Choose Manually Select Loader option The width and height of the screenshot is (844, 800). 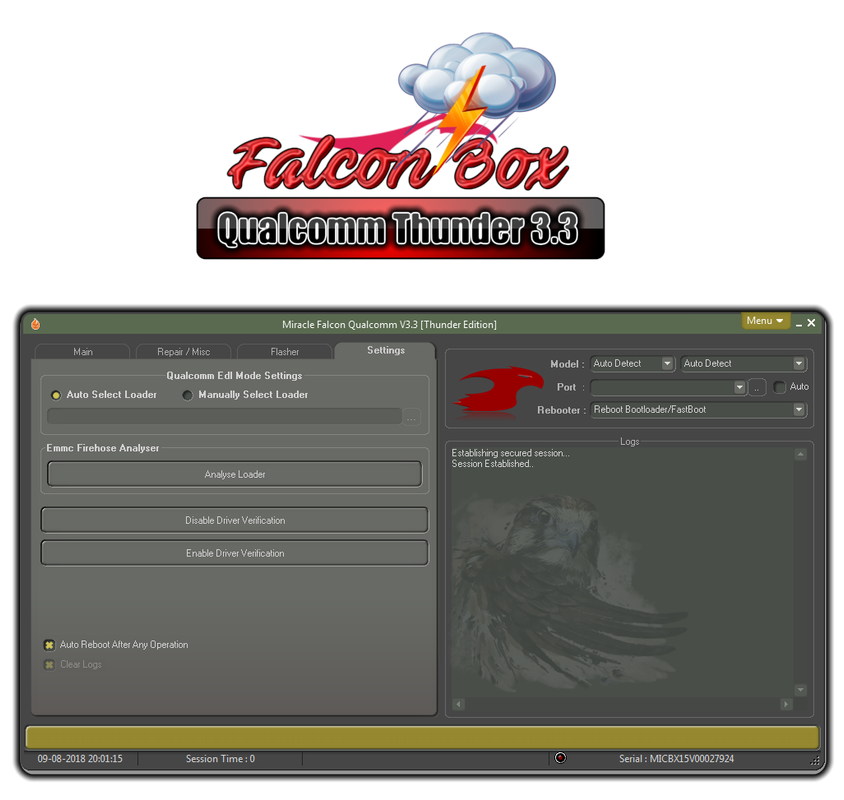[245, 395]
